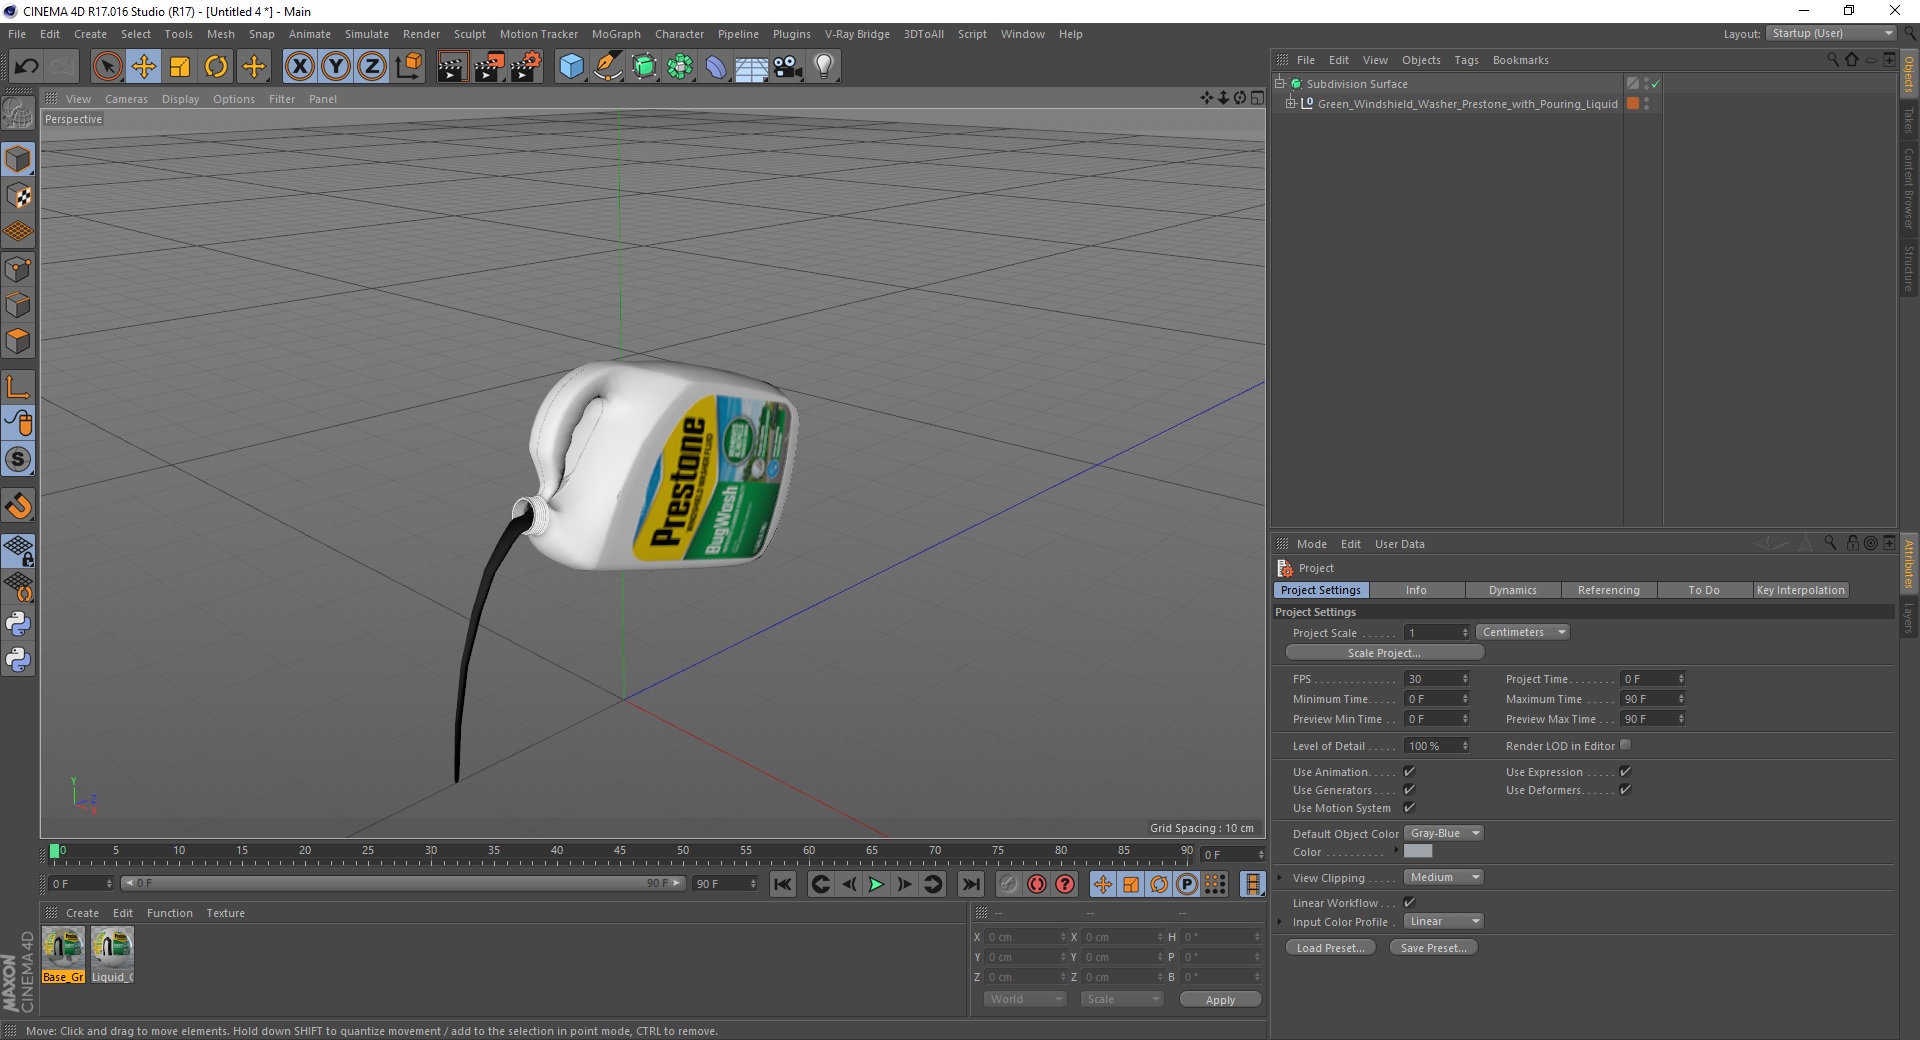The width and height of the screenshot is (1920, 1040).
Task: Select the Move tool in top toolbar
Action: click(144, 67)
